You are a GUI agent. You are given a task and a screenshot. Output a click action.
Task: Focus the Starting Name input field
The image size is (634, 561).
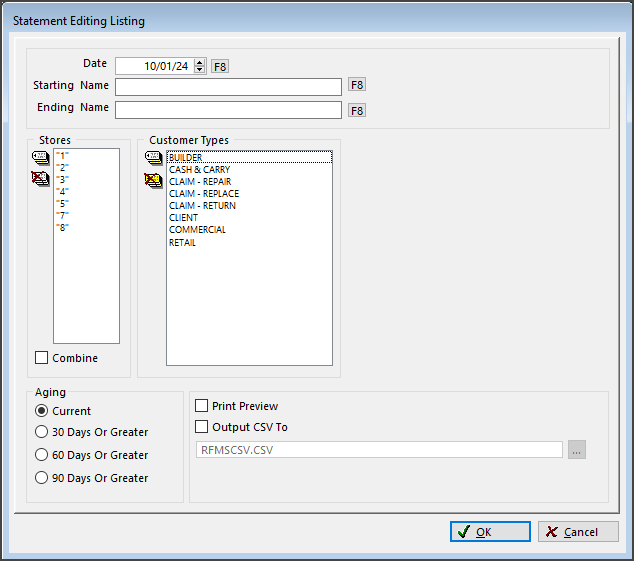coord(228,87)
